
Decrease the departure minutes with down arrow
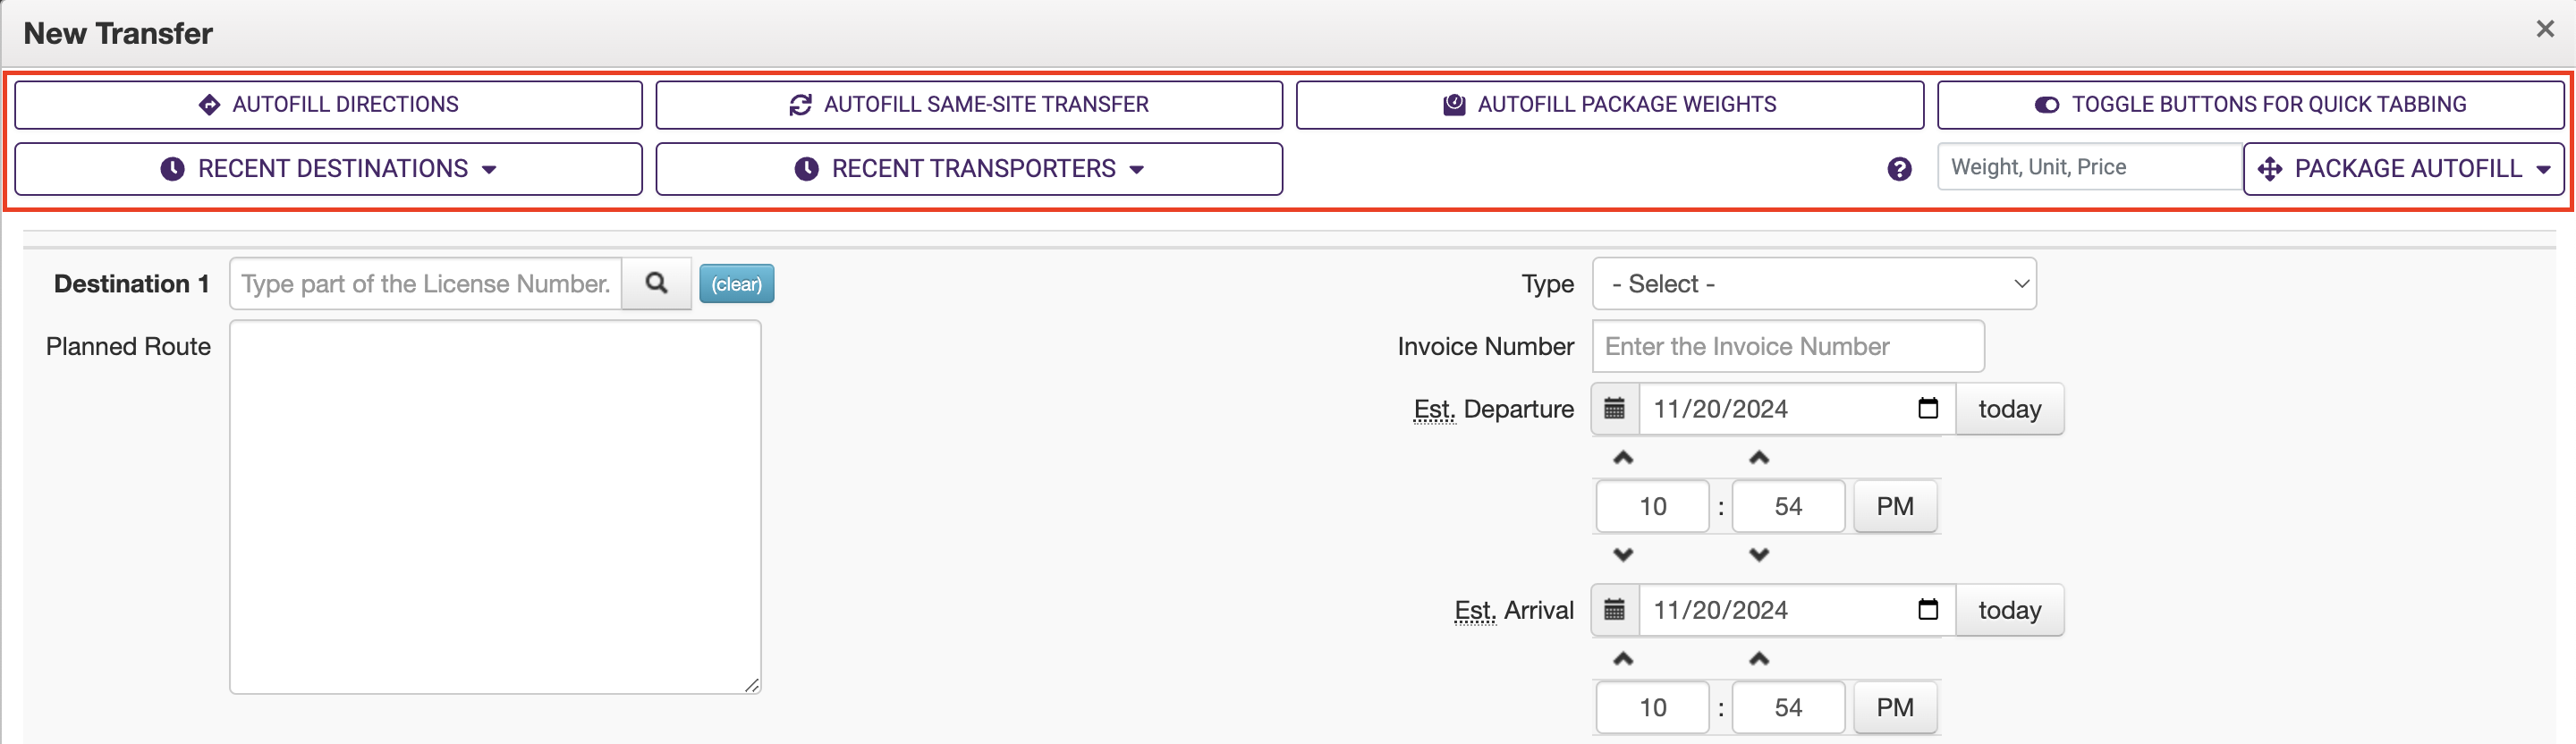1759,555
